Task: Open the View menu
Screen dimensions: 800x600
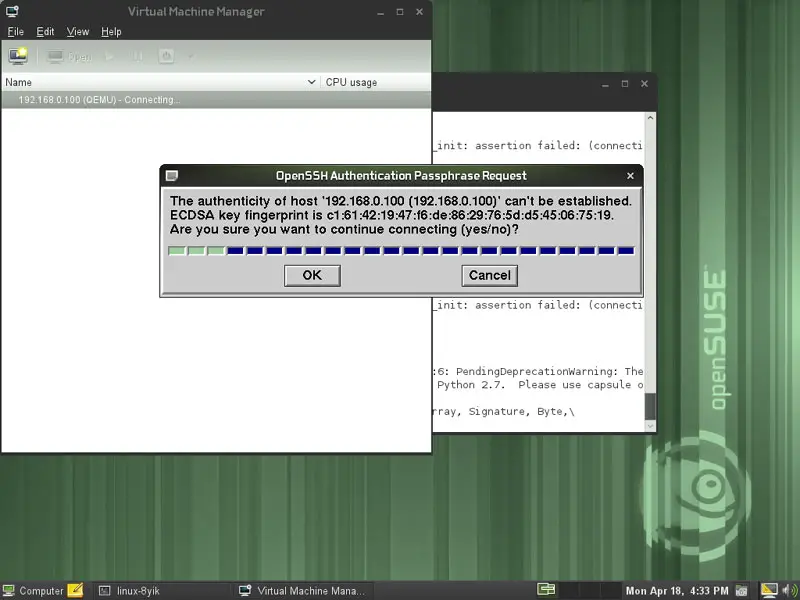Action: pyautogui.click(x=78, y=32)
